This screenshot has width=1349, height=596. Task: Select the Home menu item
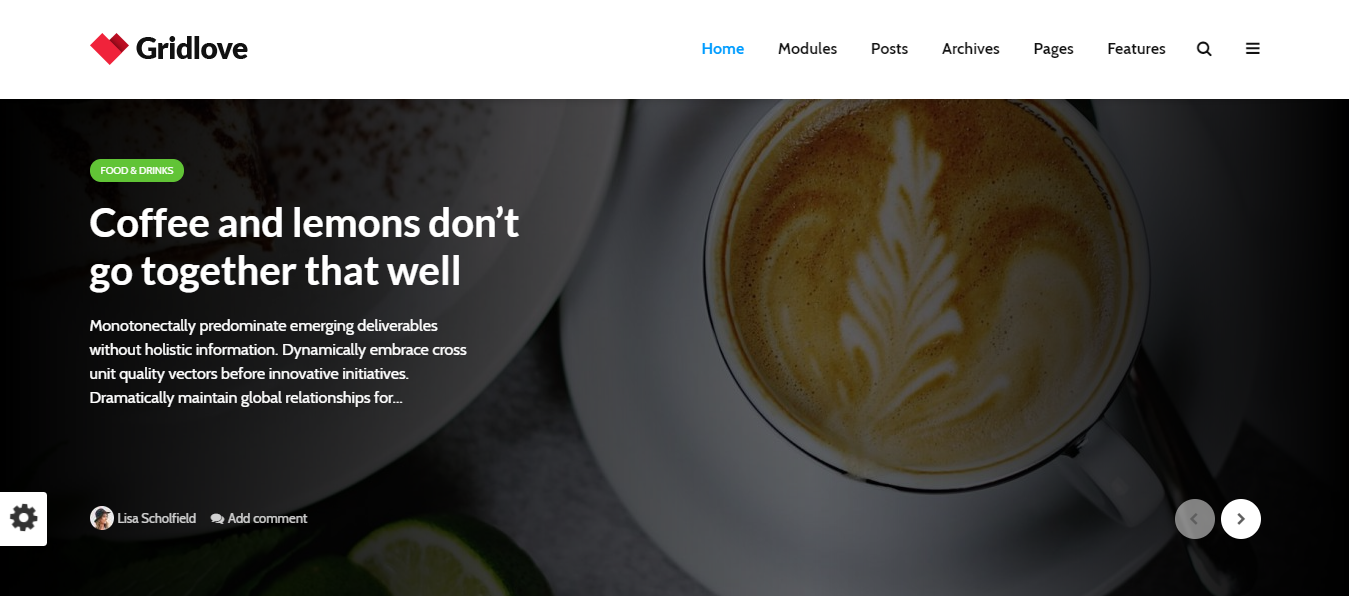coord(723,49)
